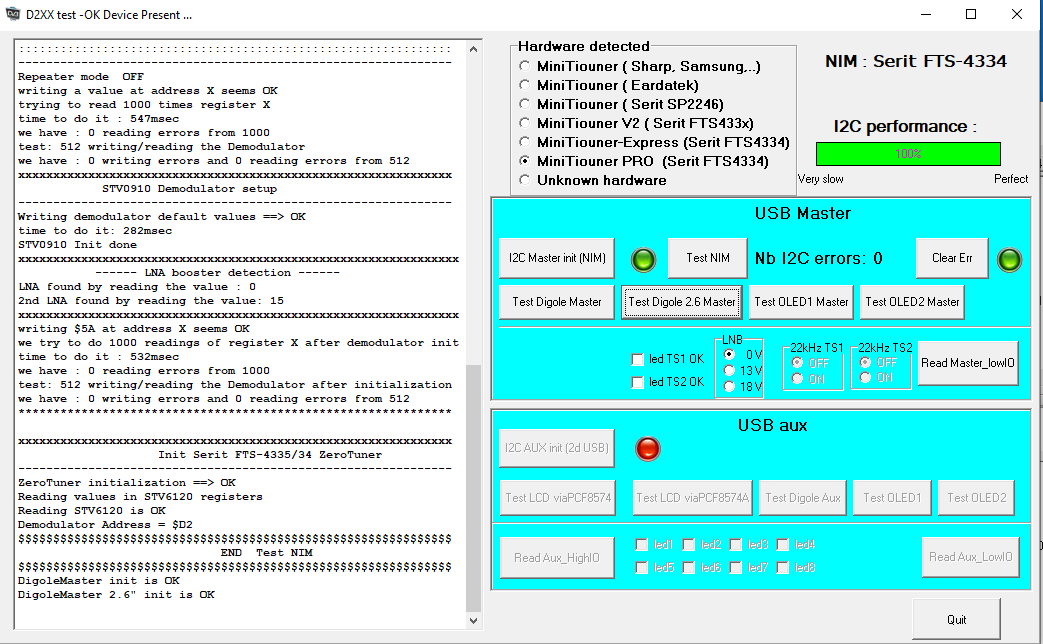This screenshot has width=1043, height=644.
Task: Click the Test OLED2 button in USB aux
Action: click(x=976, y=498)
